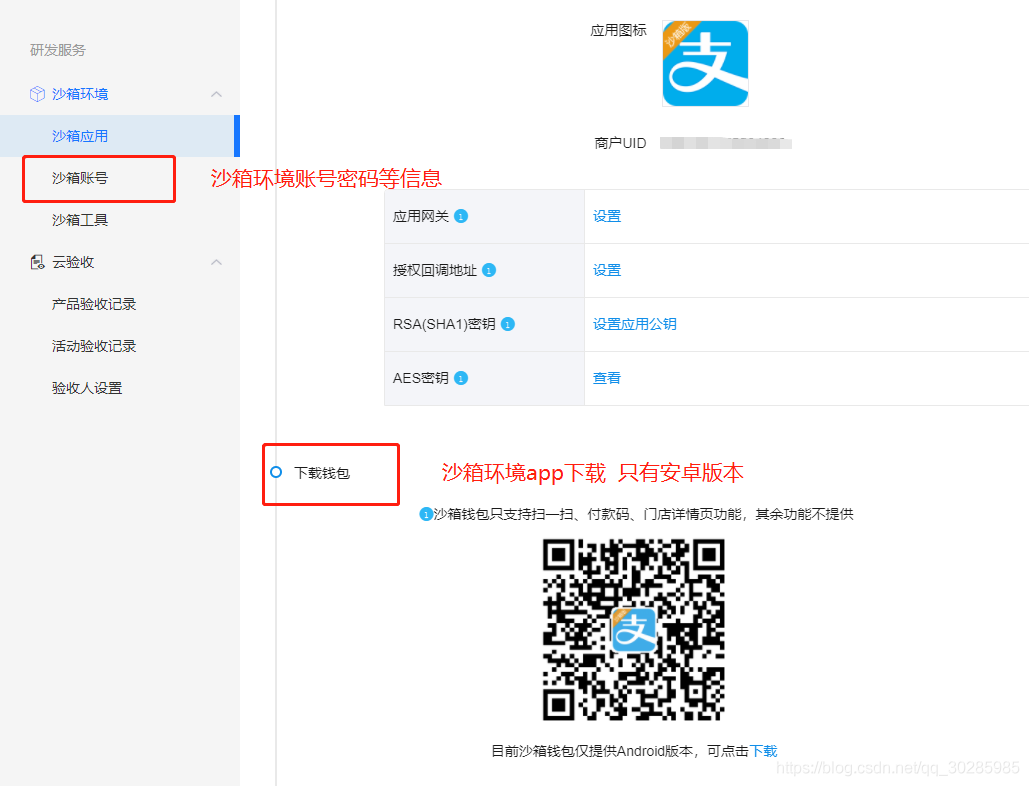Click the info icon beside RSA(SHA1)密钥
The width and height of the screenshot is (1029, 786).
click(x=508, y=324)
